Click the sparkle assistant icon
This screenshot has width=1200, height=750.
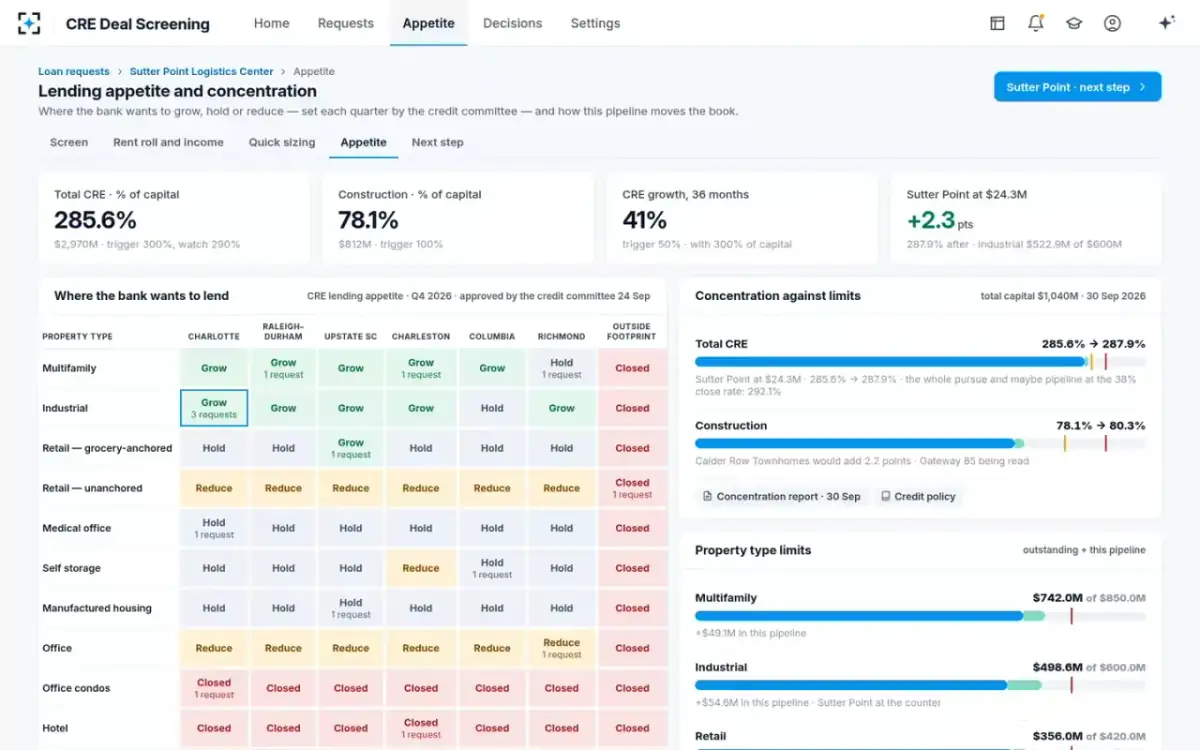(1166, 23)
